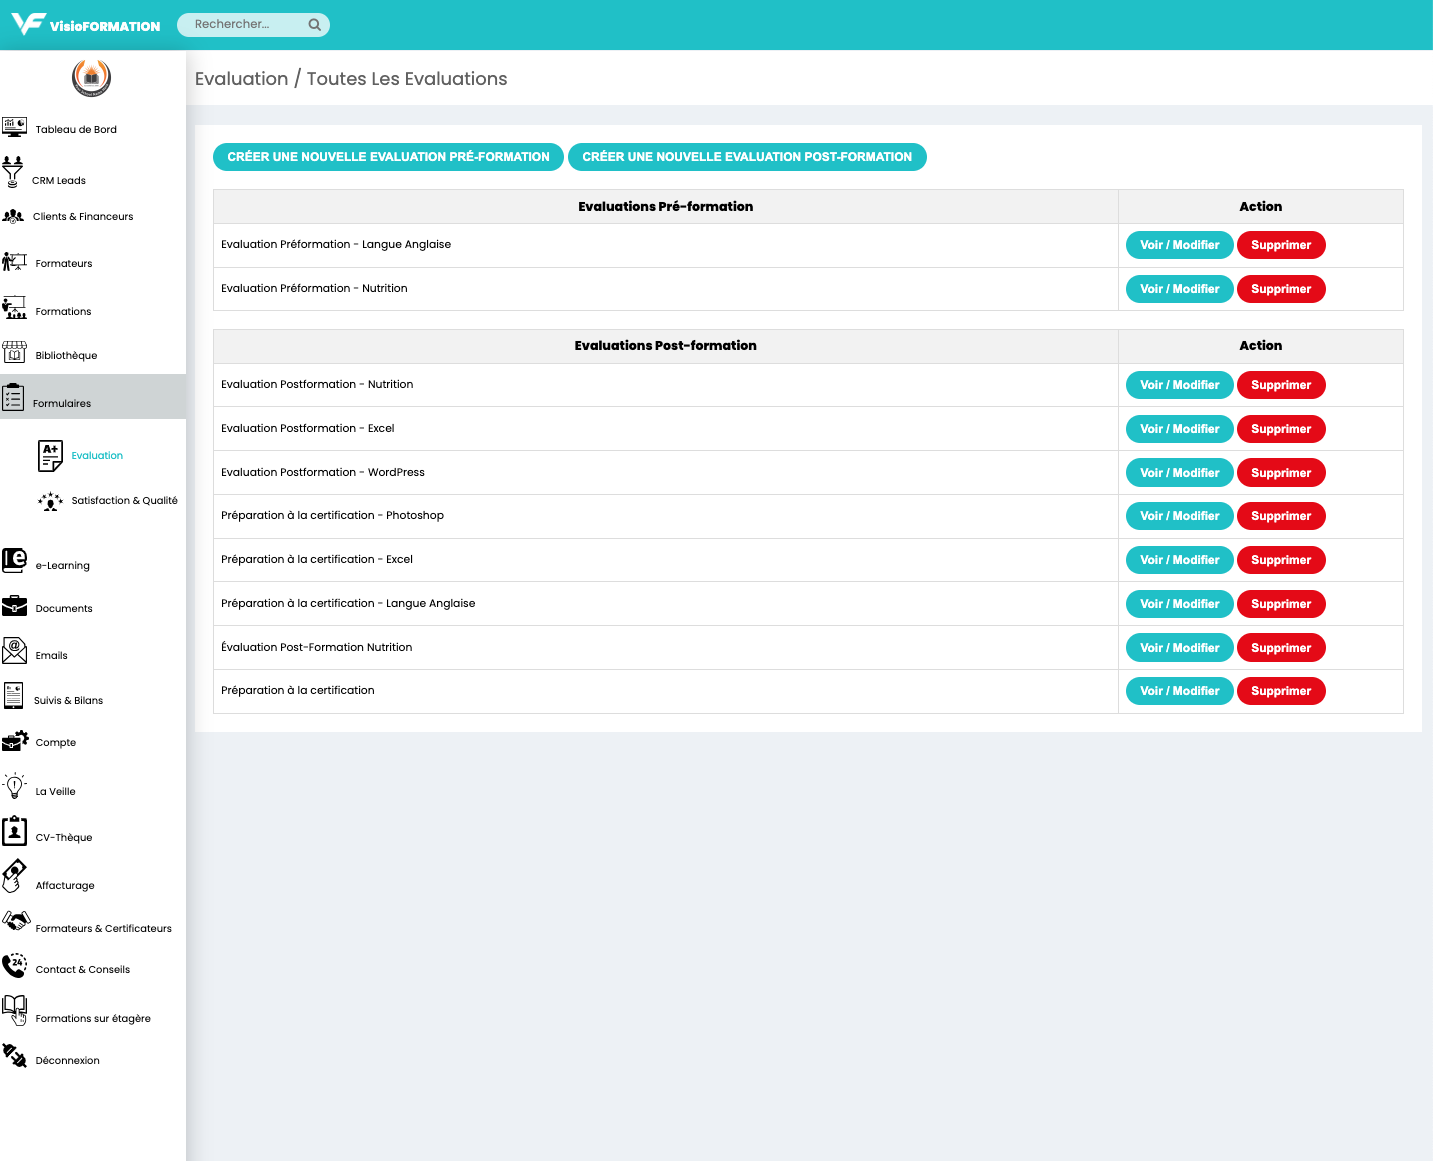
Task: Click the Compte gear briefcase icon
Action: pyautogui.click(x=15, y=740)
